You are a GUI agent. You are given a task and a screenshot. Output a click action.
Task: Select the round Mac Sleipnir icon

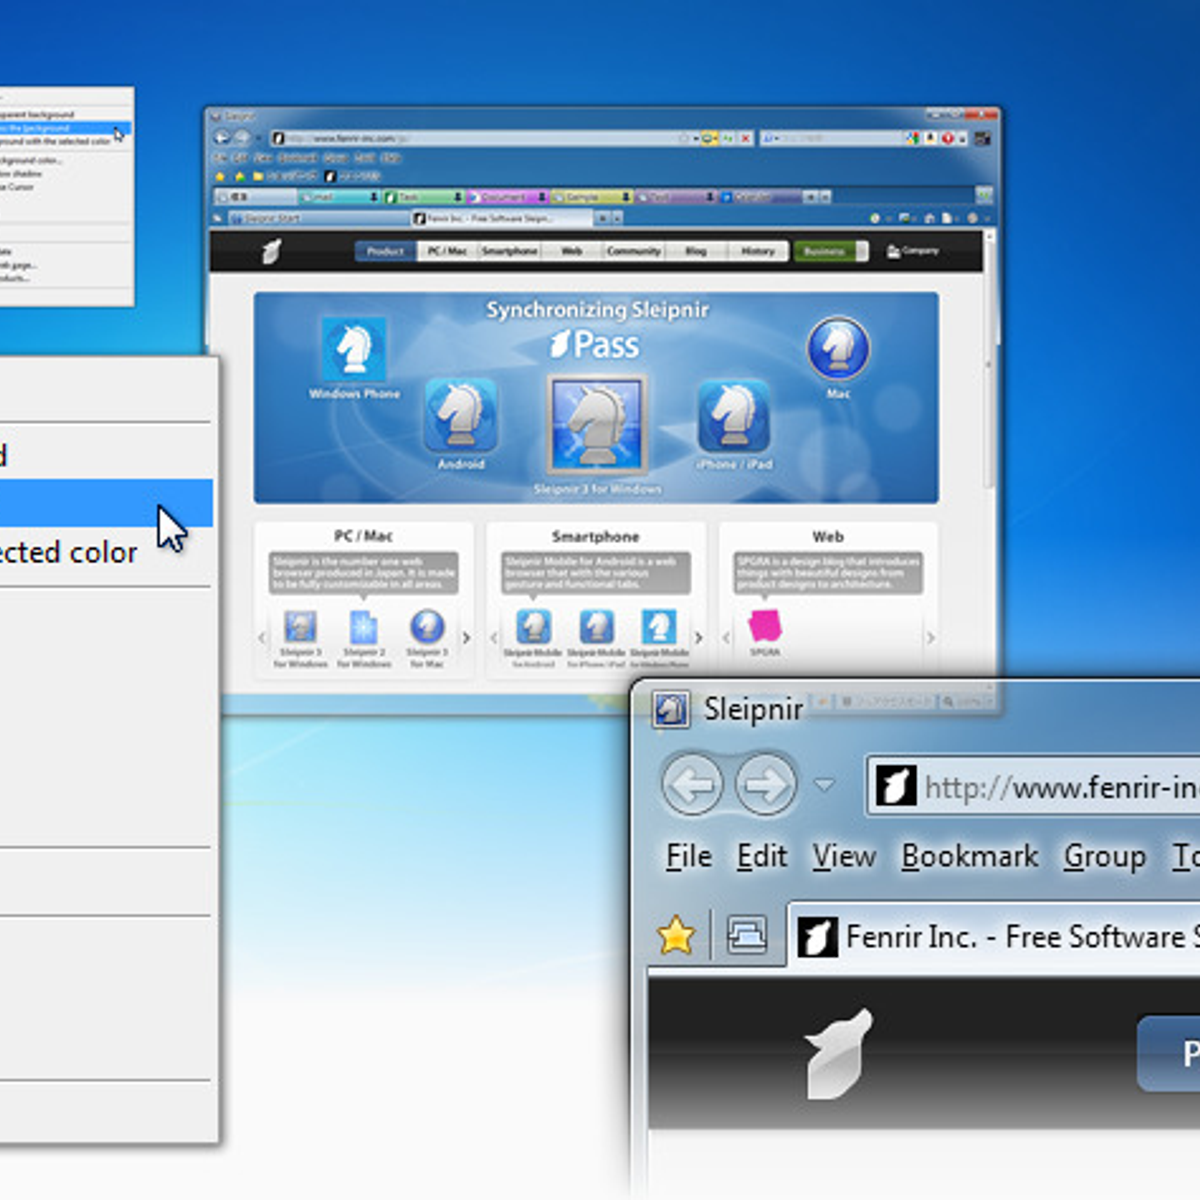tap(838, 349)
